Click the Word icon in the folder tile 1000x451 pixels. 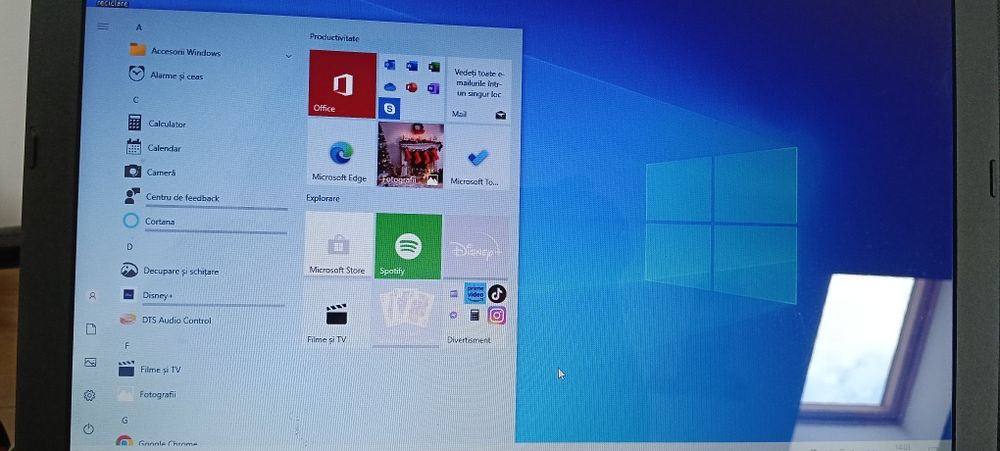tap(412, 66)
